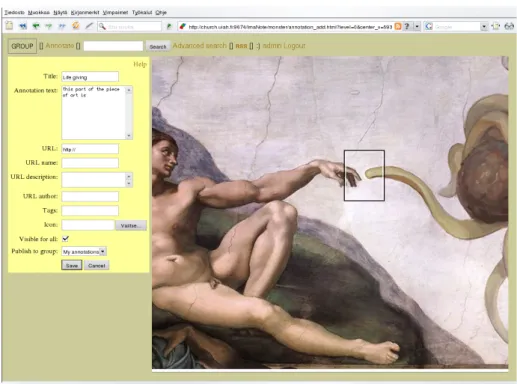
Task: Open the Publish to group dropdown
Action: [x=84, y=252]
